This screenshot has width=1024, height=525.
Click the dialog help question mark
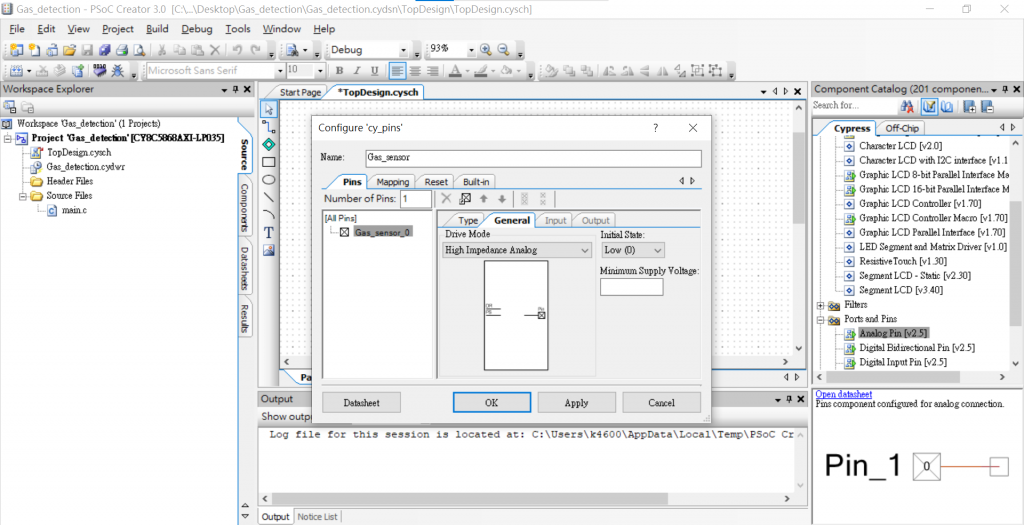656,128
